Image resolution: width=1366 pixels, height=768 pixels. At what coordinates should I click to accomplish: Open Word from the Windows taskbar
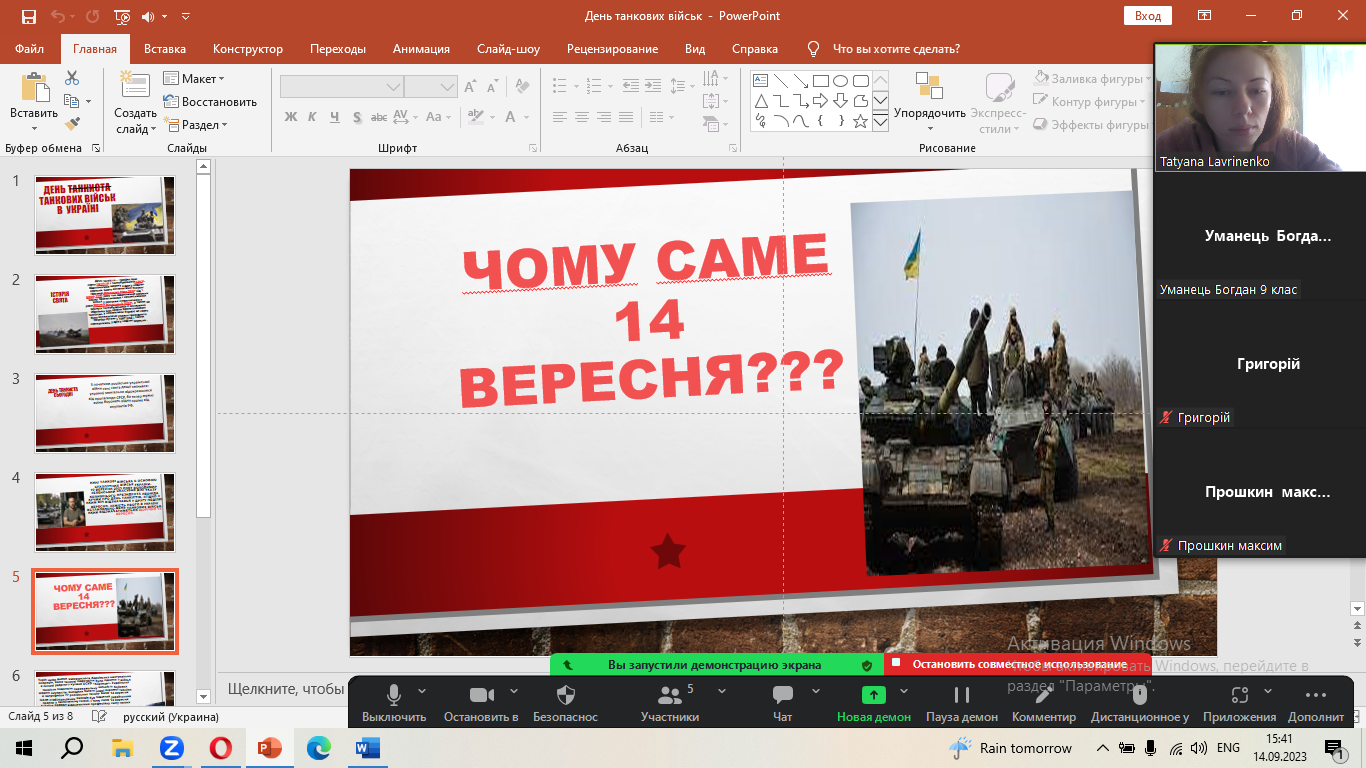pos(366,747)
